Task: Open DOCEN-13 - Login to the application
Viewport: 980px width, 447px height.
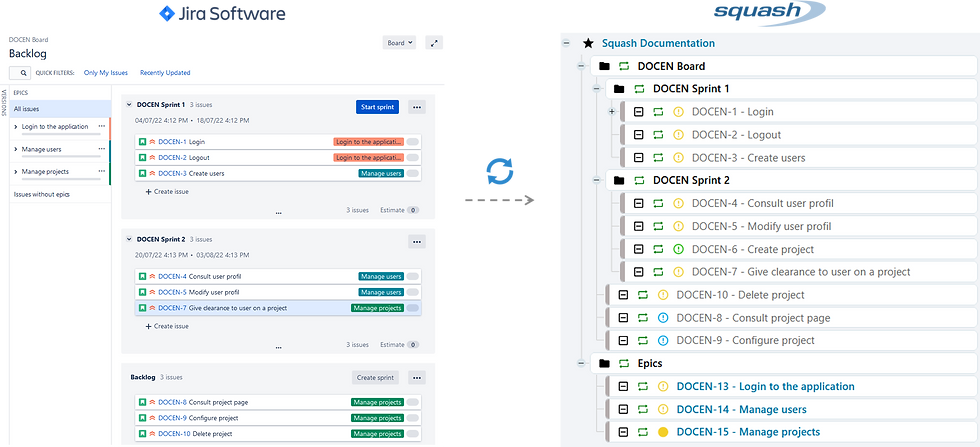Action: point(766,386)
